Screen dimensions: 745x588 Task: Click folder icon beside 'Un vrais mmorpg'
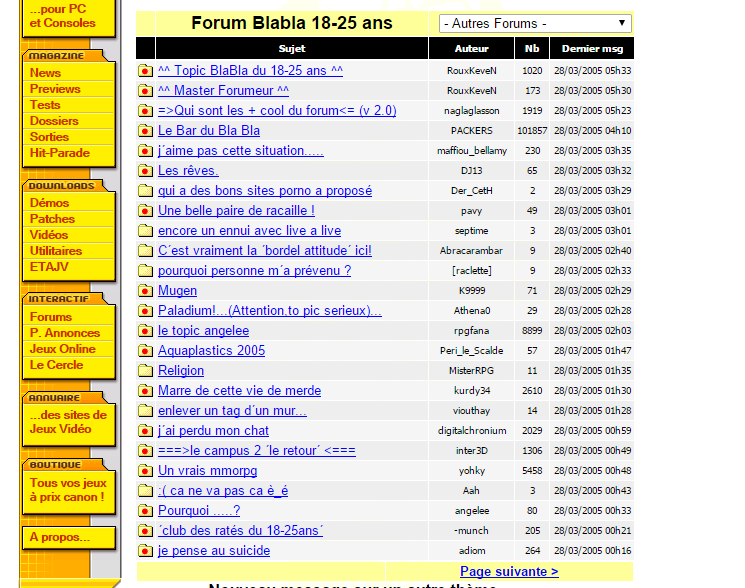145,471
